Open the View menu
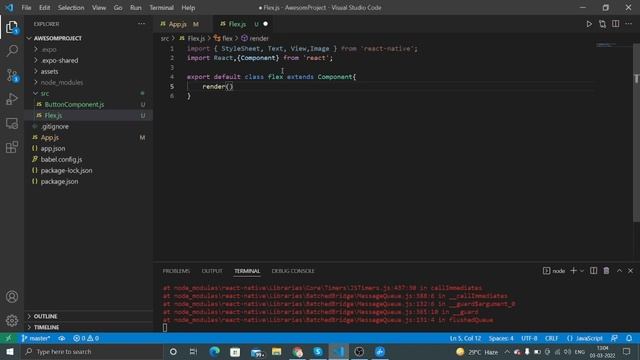This screenshot has width=640, height=360. pos(99,8)
